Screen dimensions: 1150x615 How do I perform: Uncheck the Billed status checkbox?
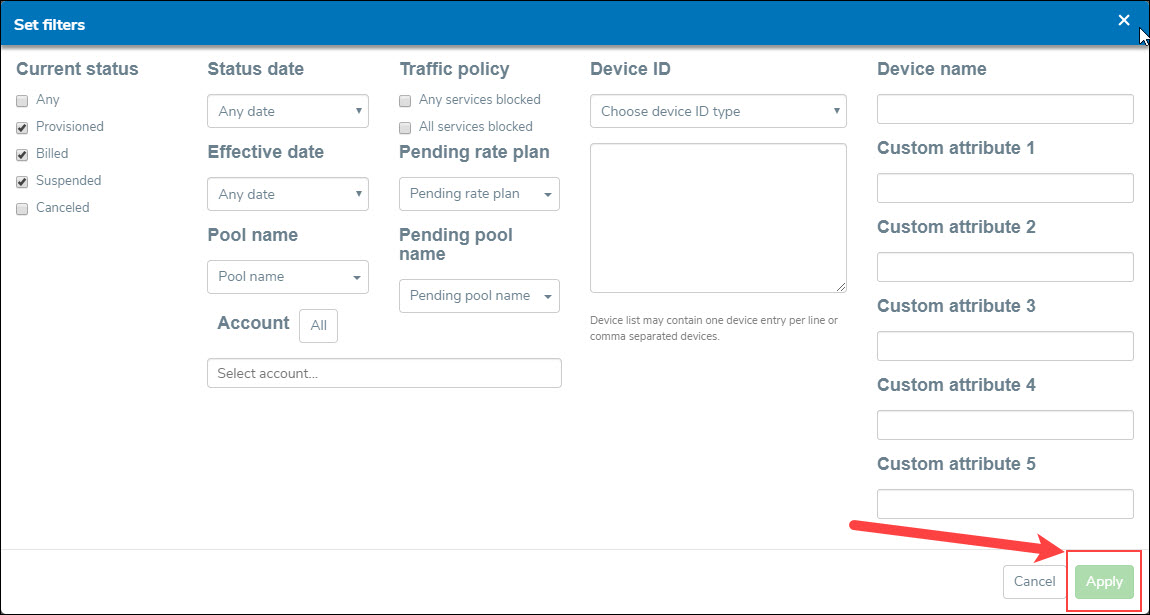pyautogui.click(x=22, y=155)
